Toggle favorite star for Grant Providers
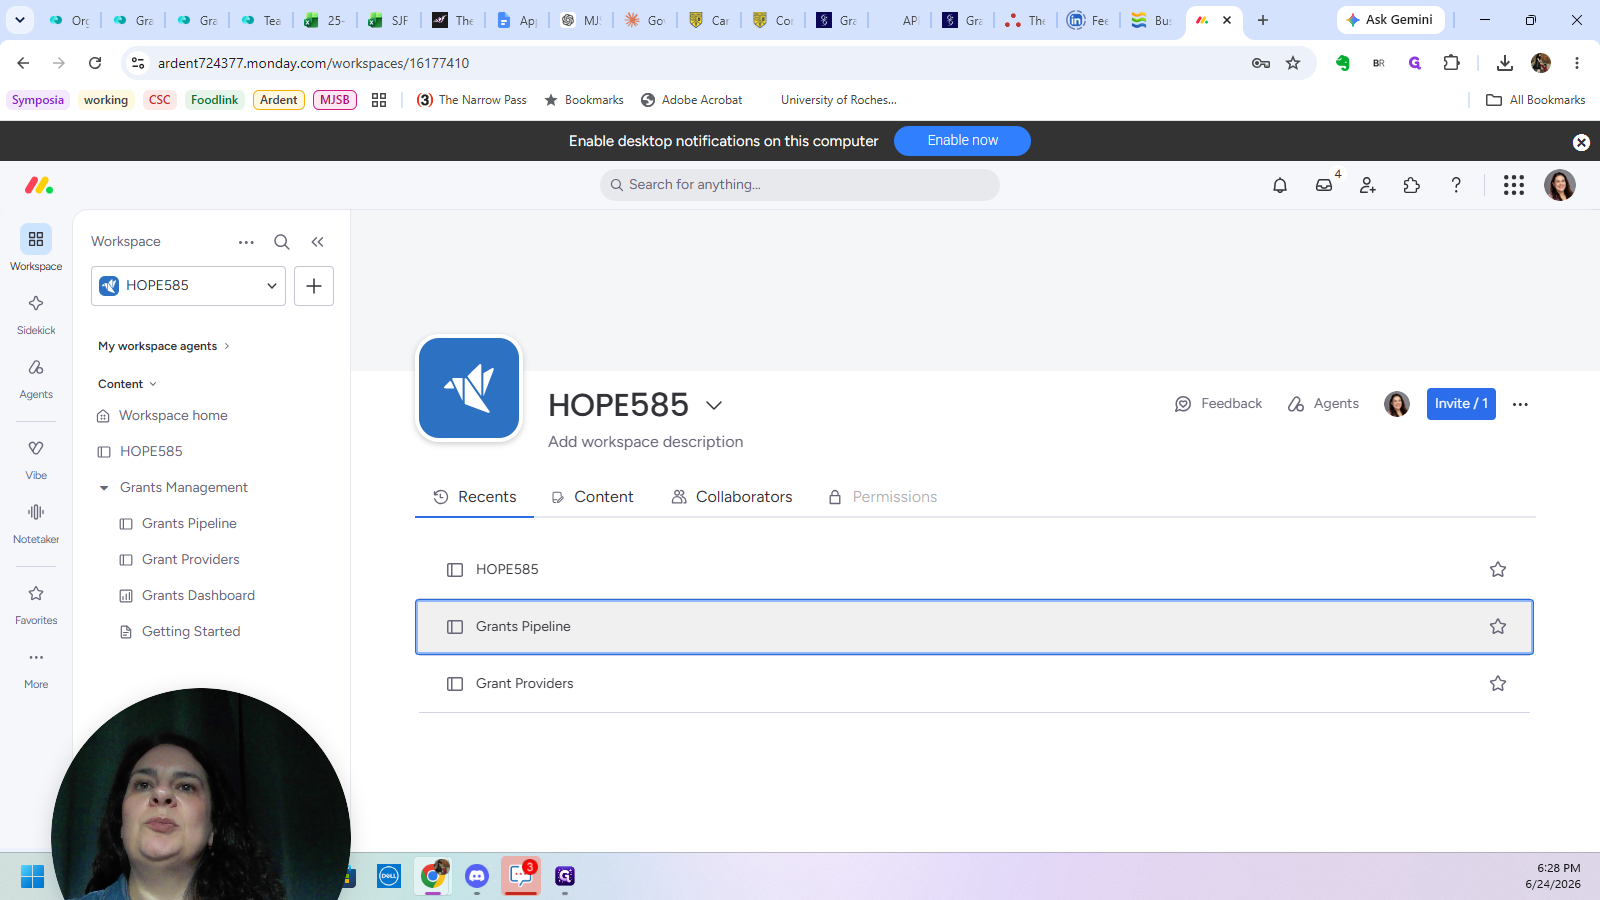The height and width of the screenshot is (900, 1600). pos(1498,683)
